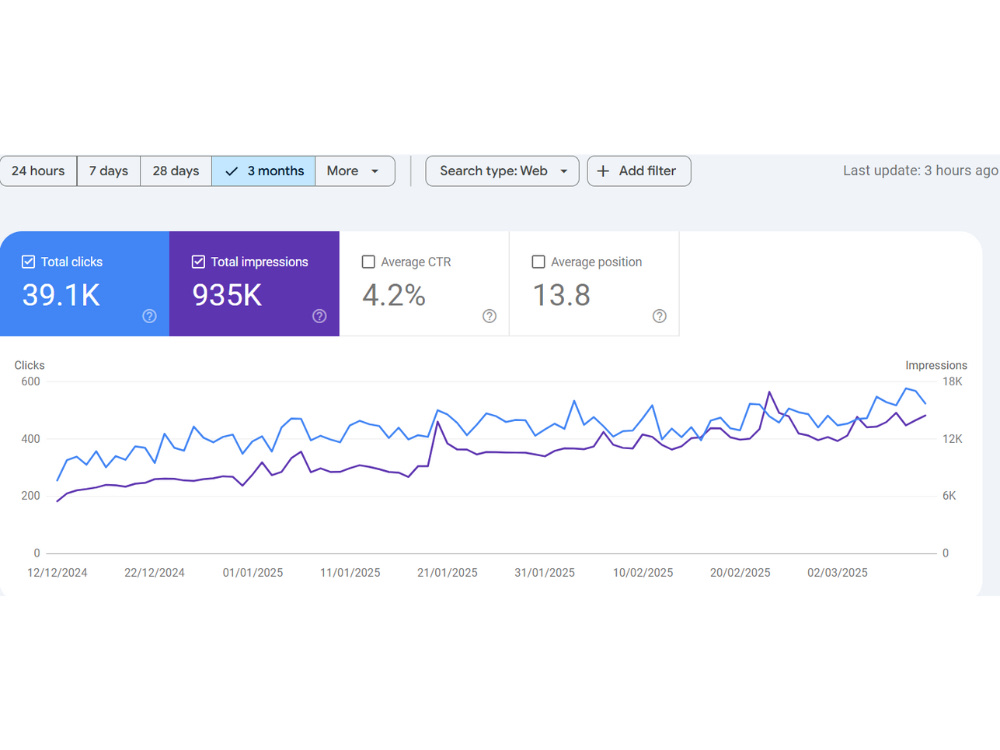Click the 13.8 average position value

[x=561, y=295]
